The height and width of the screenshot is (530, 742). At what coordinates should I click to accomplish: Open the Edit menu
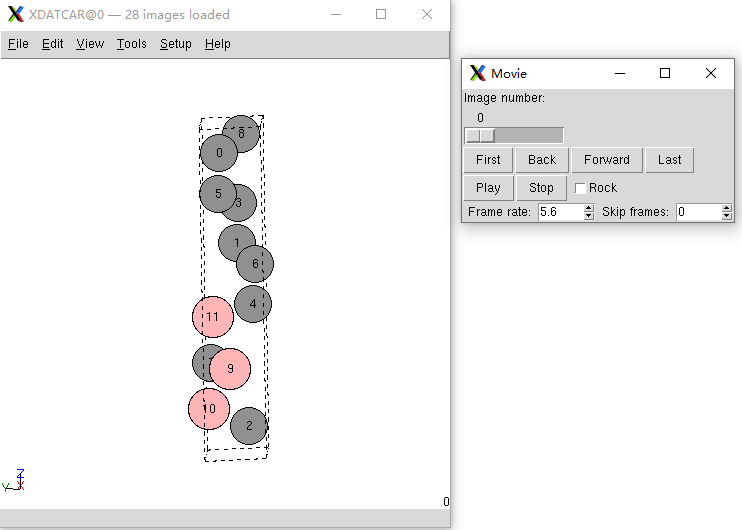(53, 44)
